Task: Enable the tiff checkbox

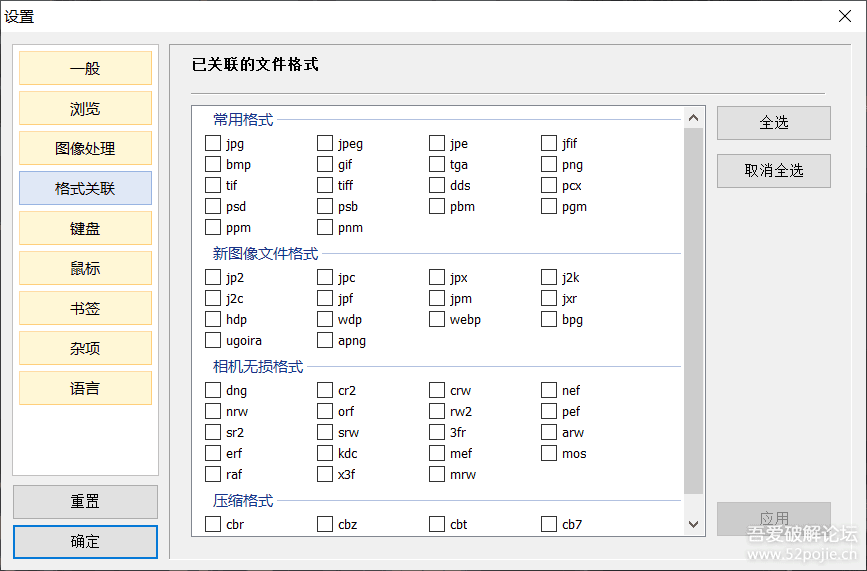Action: pos(325,185)
